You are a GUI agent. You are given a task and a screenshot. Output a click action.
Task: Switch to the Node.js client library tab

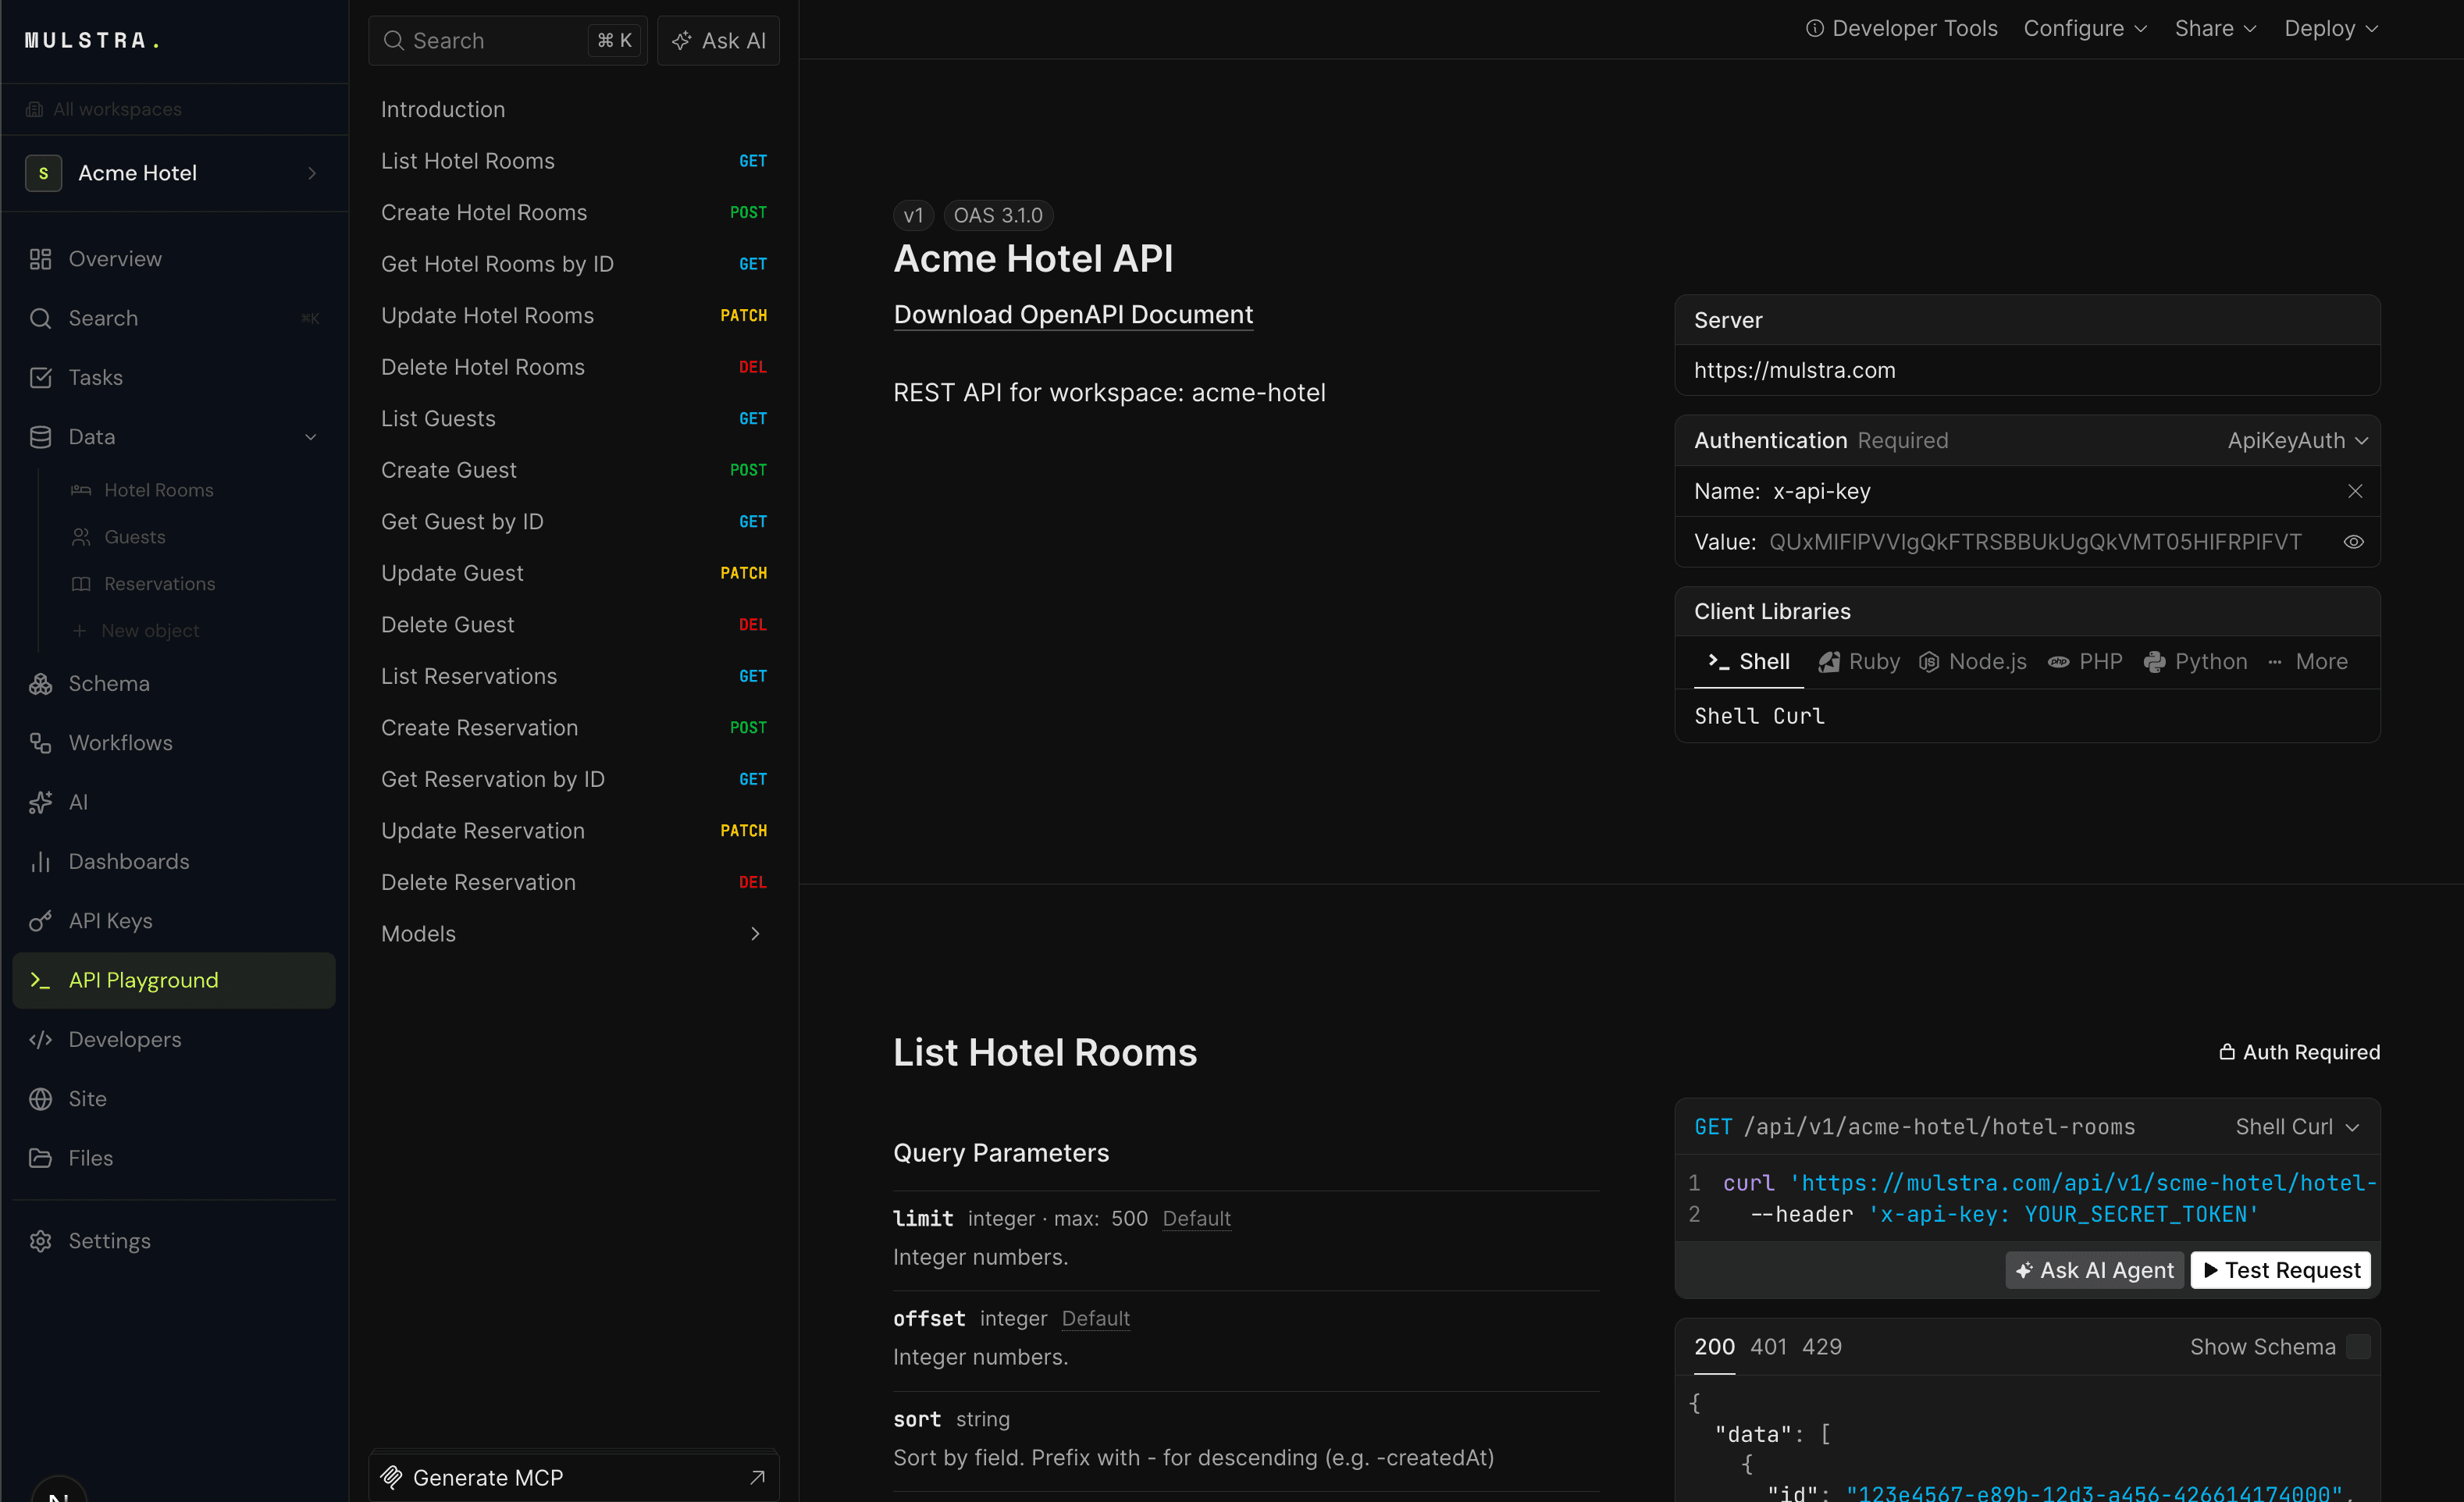(1973, 662)
